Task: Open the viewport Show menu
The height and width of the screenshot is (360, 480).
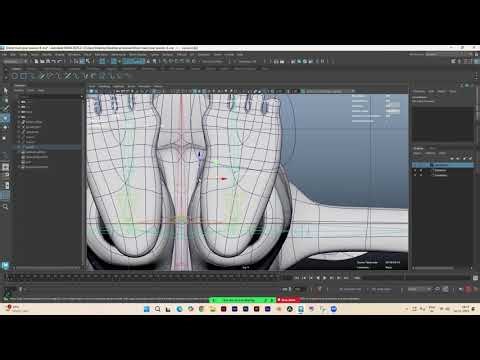Action: (132, 86)
